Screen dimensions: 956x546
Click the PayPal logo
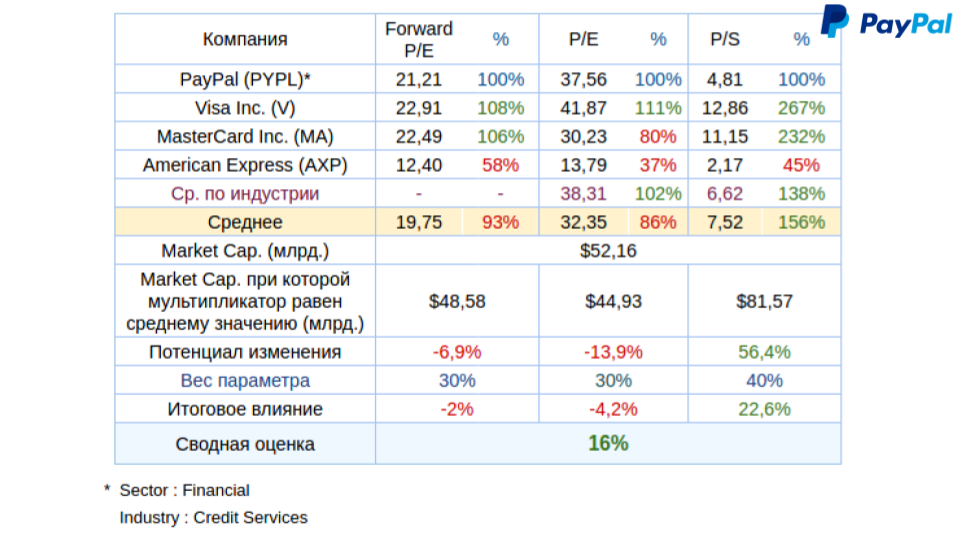885,23
